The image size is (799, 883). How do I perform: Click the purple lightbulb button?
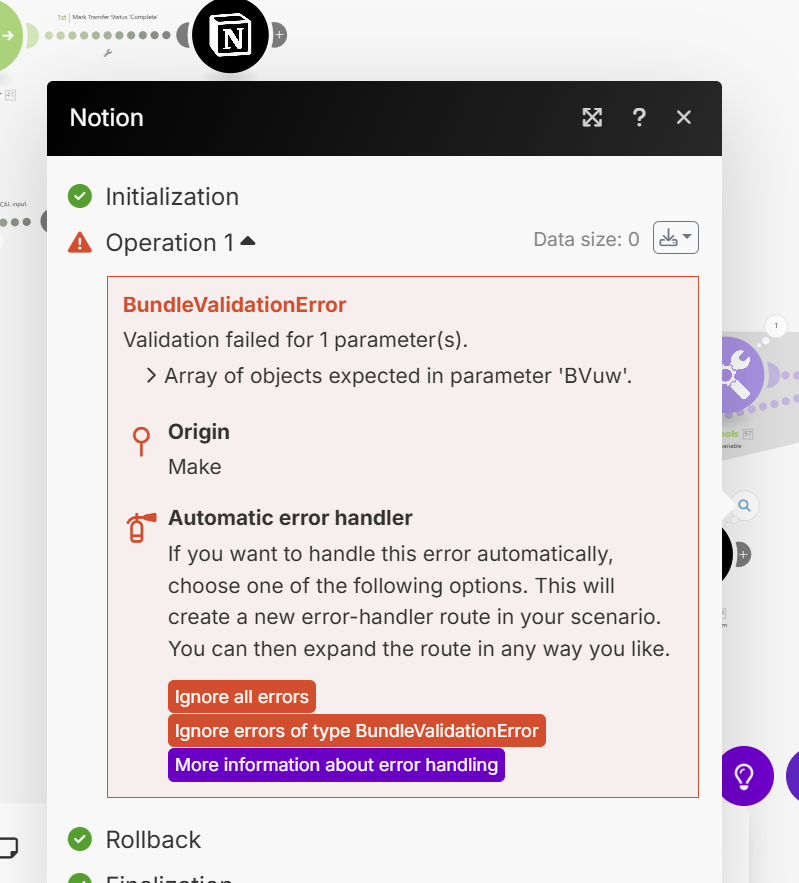[x=745, y=775]
